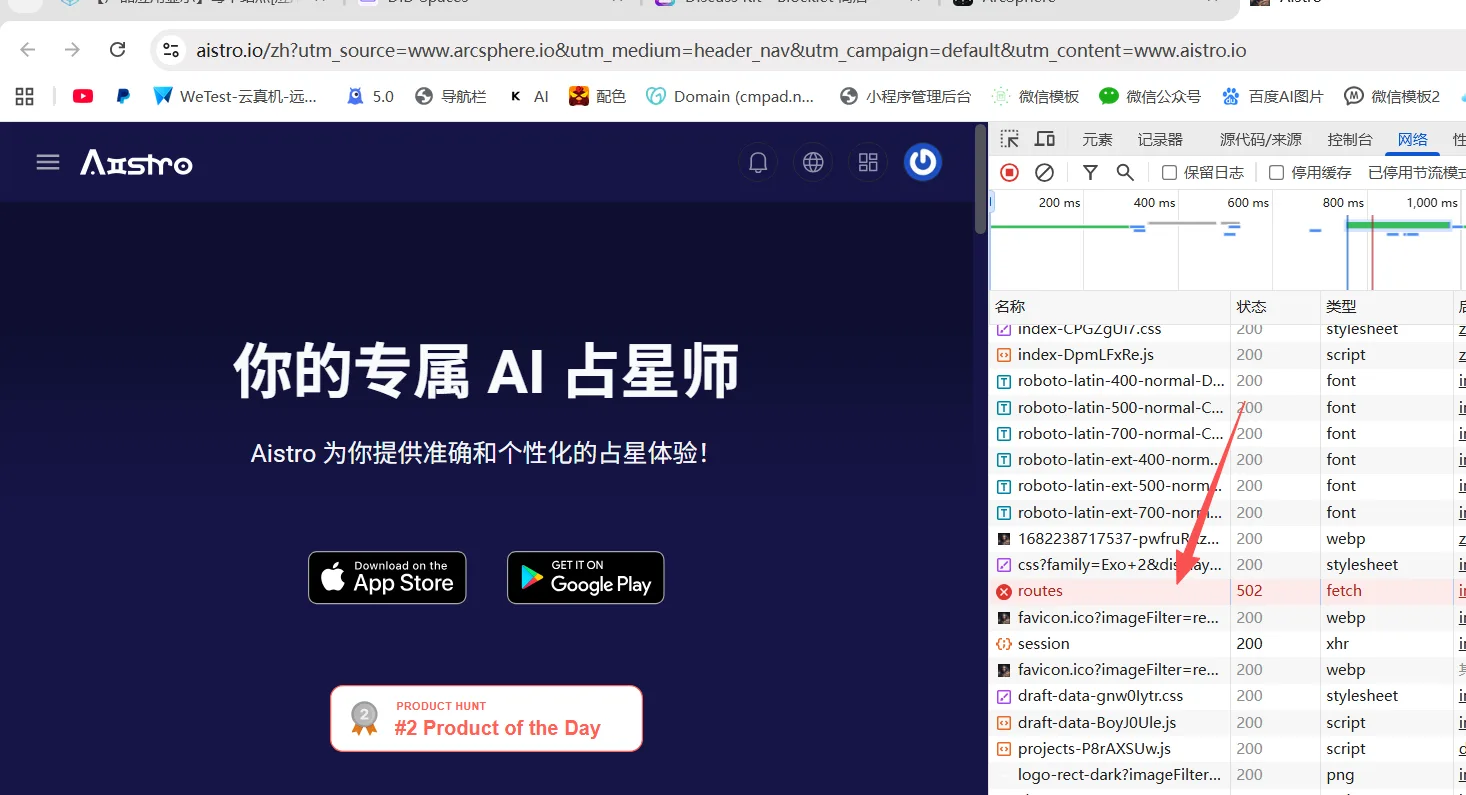Select projects-P8rAXSUw.js request
Image resolution: width=1466 pixels, height=795 pixels.
[x=1228, y=748]
